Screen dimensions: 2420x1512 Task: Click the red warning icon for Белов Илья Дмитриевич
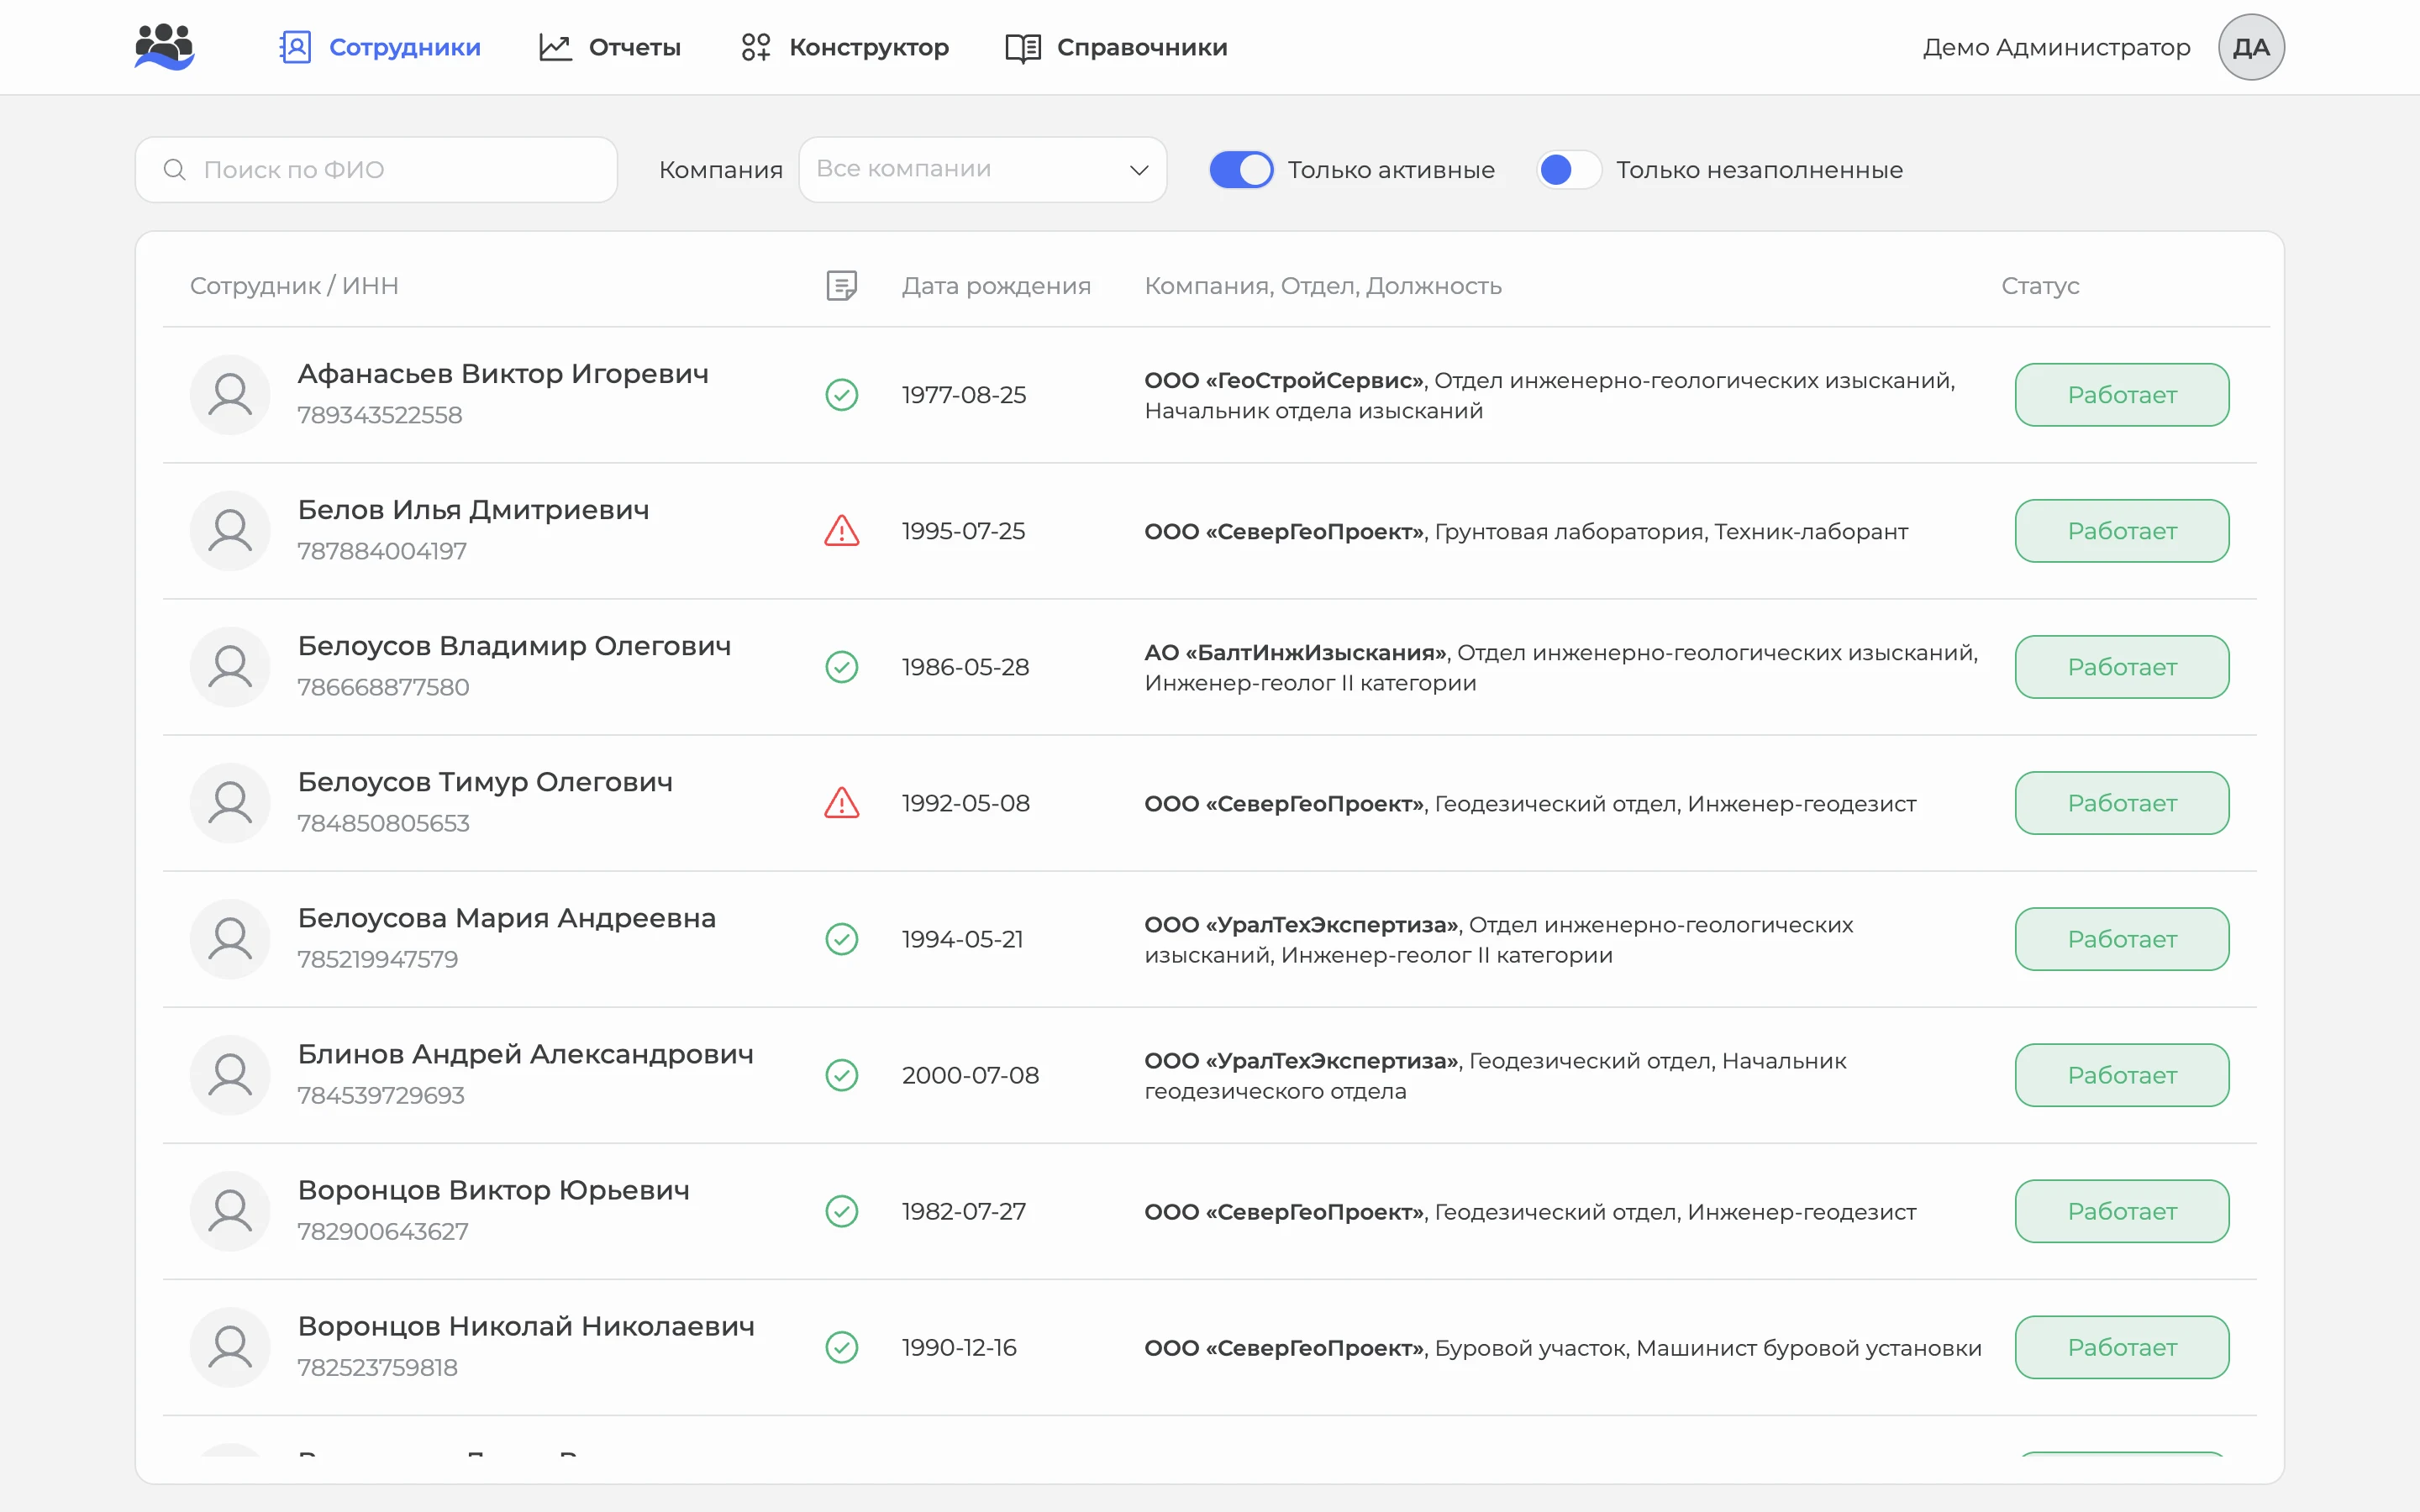pos(842,531)
